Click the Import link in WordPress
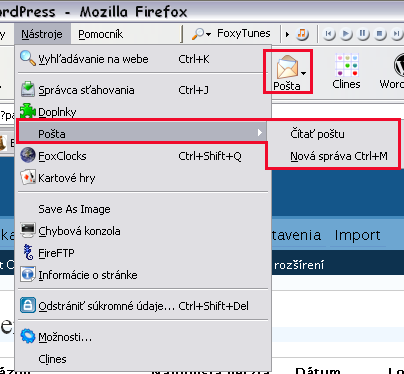The height and width of the screenshot is (374, 404). coord(357,235)
